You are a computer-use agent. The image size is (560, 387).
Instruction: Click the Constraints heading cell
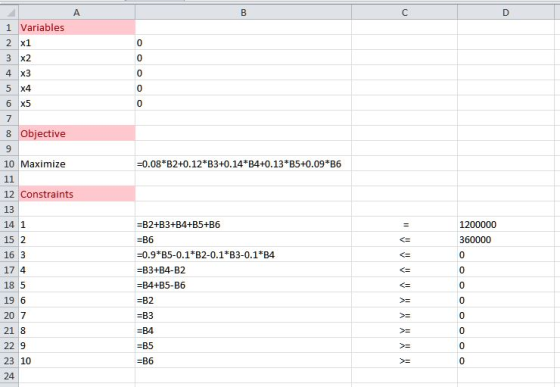point(77,194)
